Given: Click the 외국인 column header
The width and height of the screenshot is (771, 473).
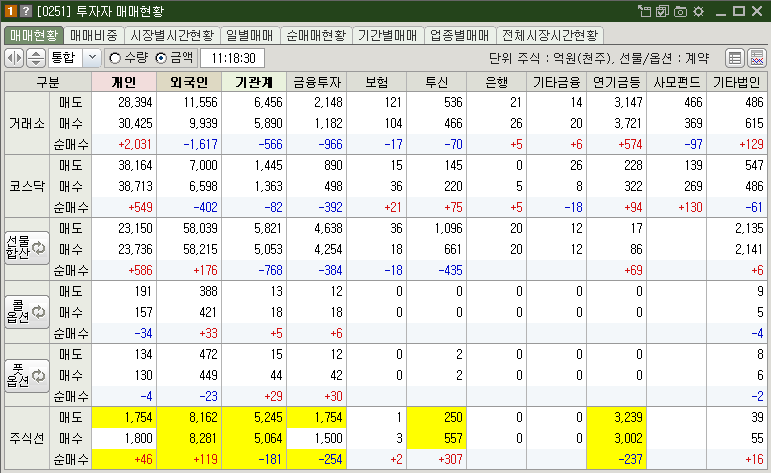Looking at the screenshot, I should [189, 82].
